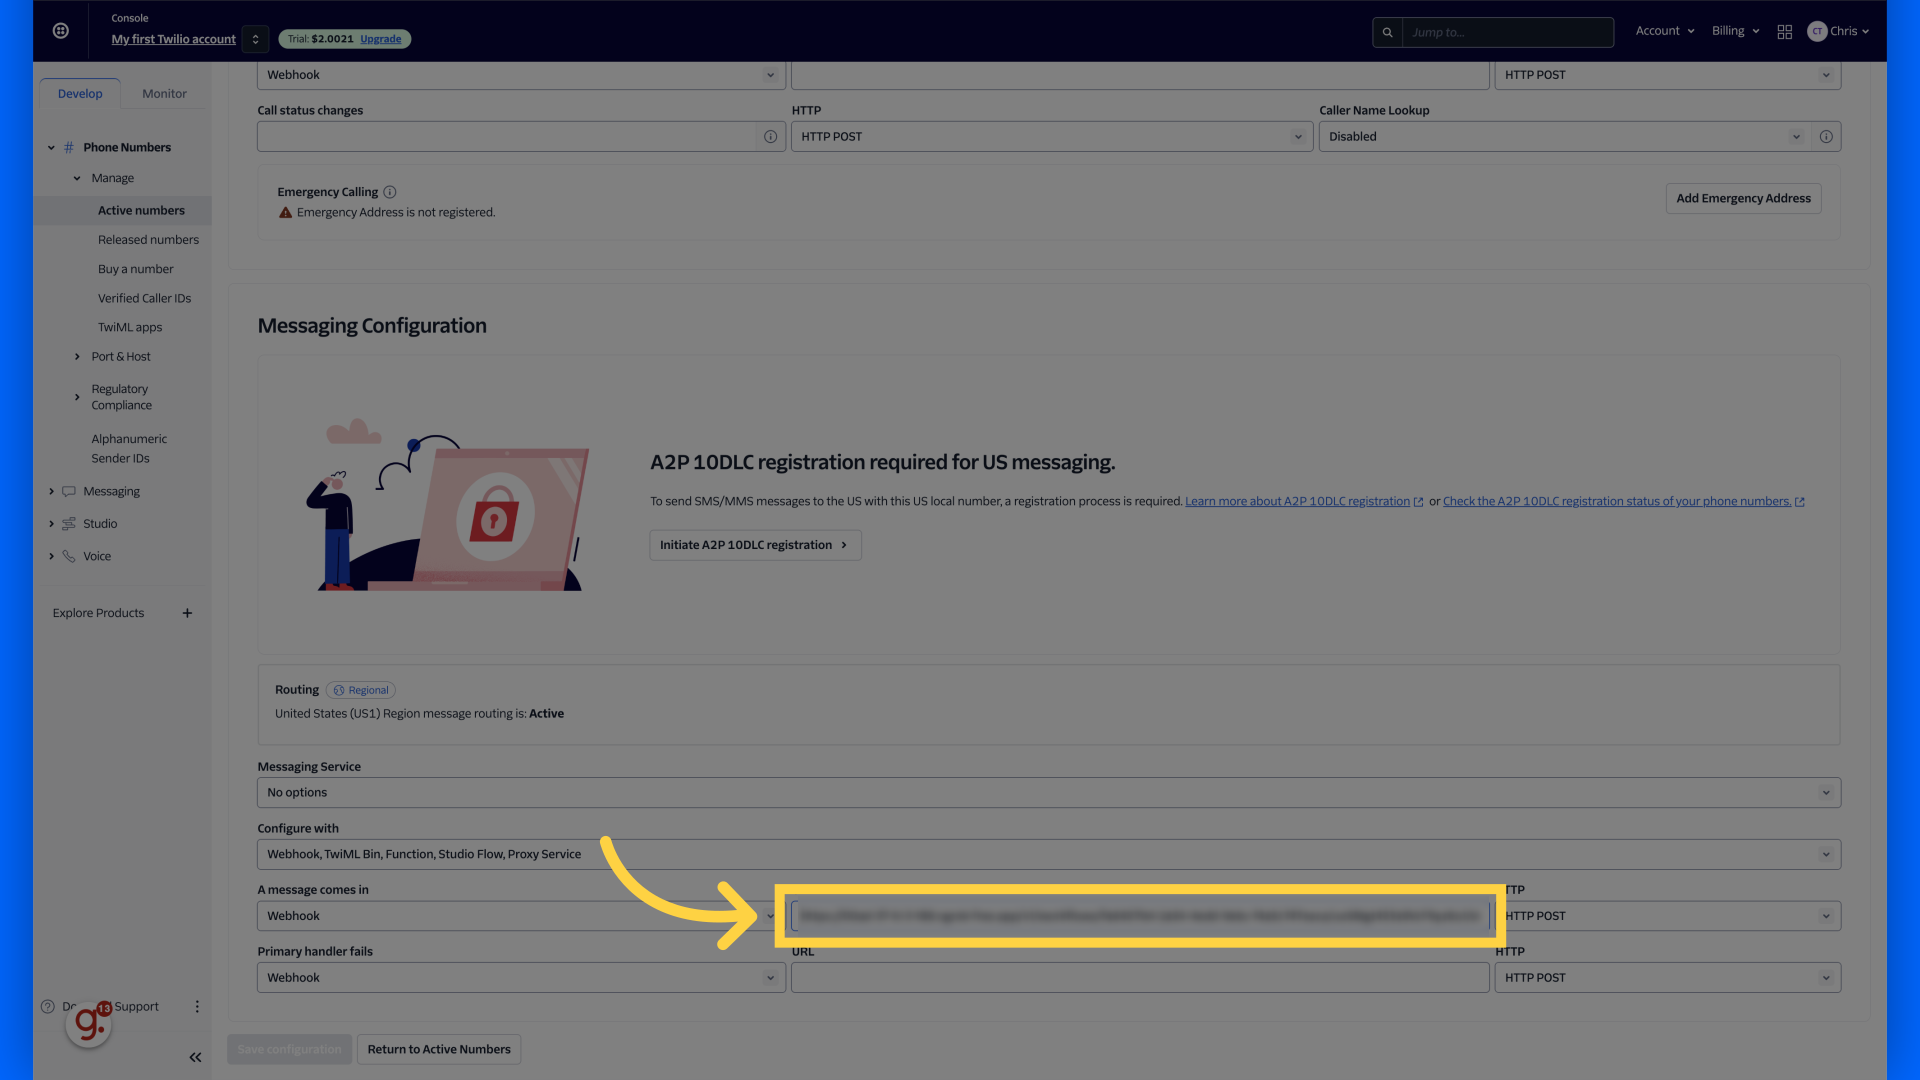Open the top voice Webhook dropdown
Image resolution: width=1920 pixels, height=1080 pixels.
coord(521,76)
